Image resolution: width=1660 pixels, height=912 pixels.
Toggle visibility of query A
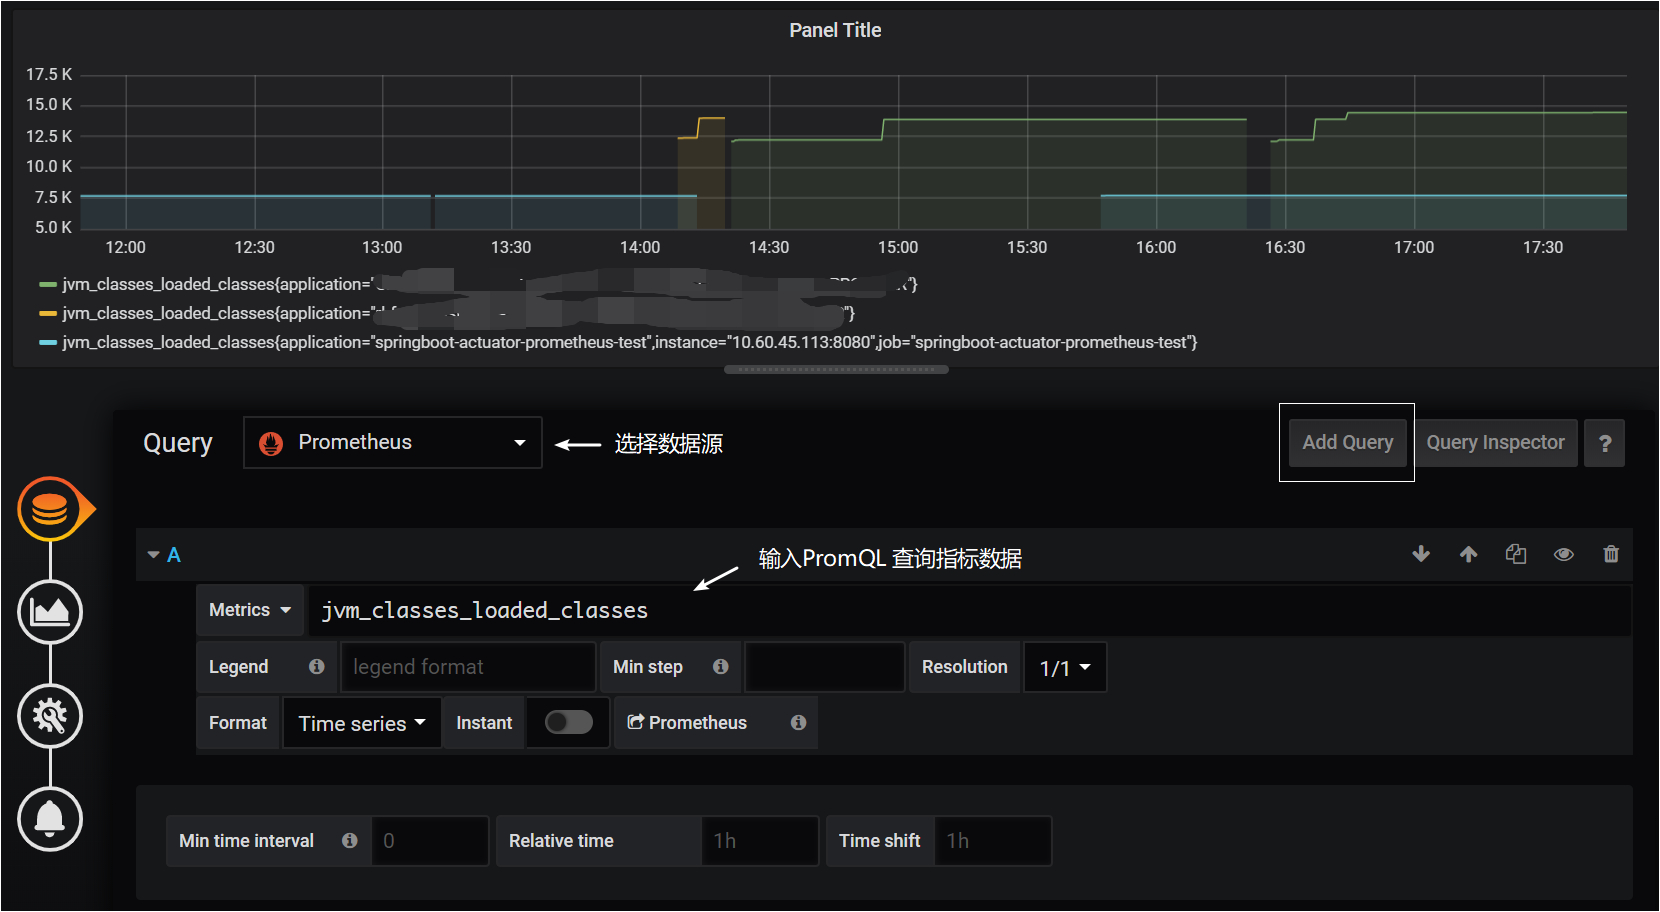1564,554
